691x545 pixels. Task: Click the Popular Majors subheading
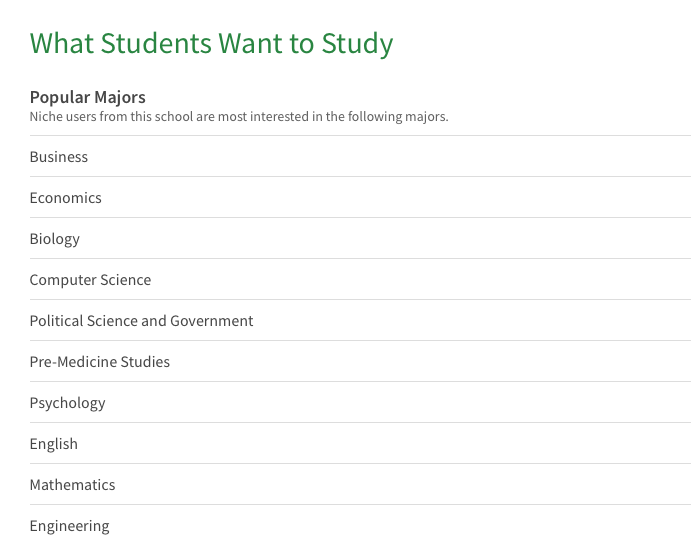(x=88, y=97)
